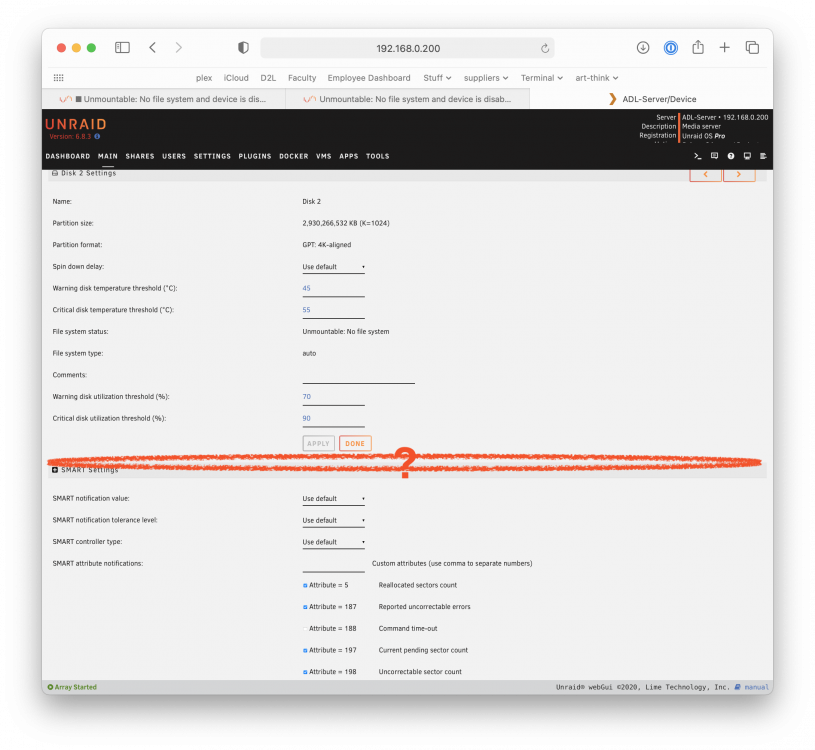Open the Employee Dashboard bookmark
Screen dimensions: 815x750
[369, 77]
